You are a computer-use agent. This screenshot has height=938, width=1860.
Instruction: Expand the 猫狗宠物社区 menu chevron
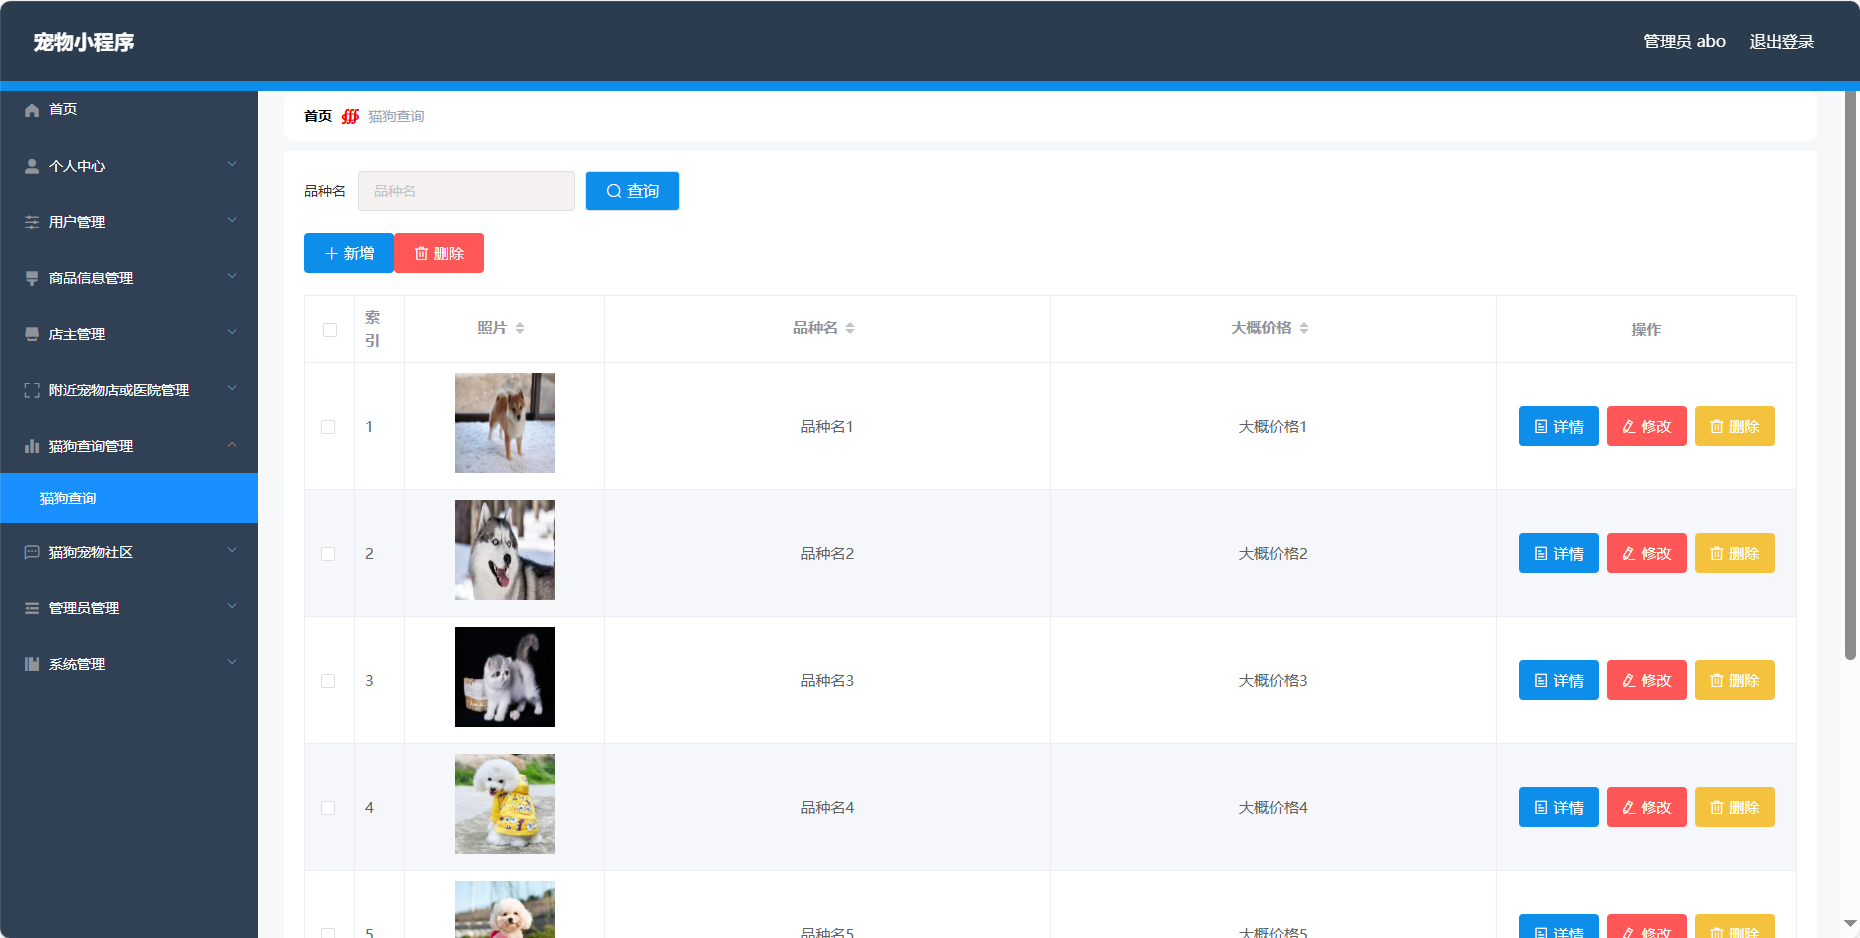point(232,550)
